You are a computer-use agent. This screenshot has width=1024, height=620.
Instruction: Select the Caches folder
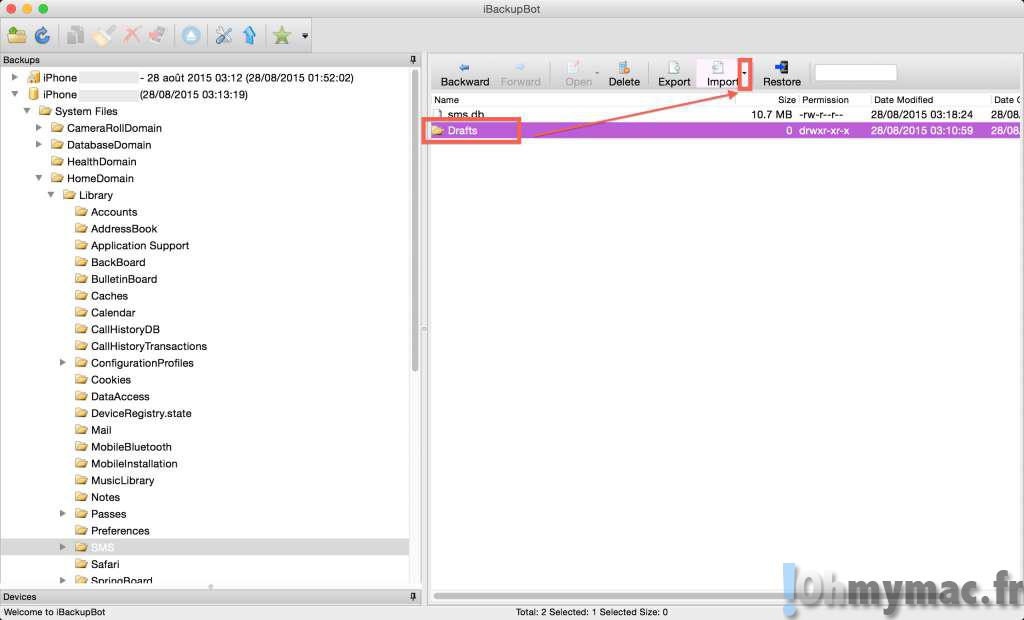tap(109, 296)
